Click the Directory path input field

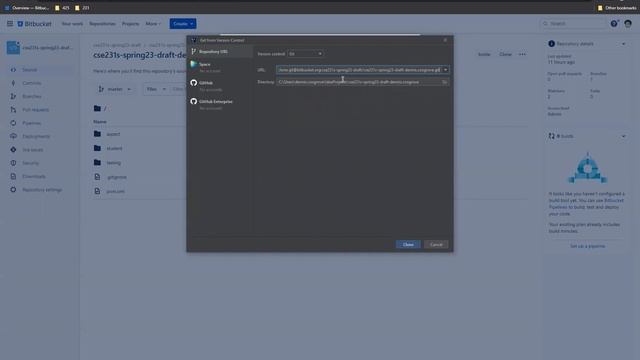point(359,82)
